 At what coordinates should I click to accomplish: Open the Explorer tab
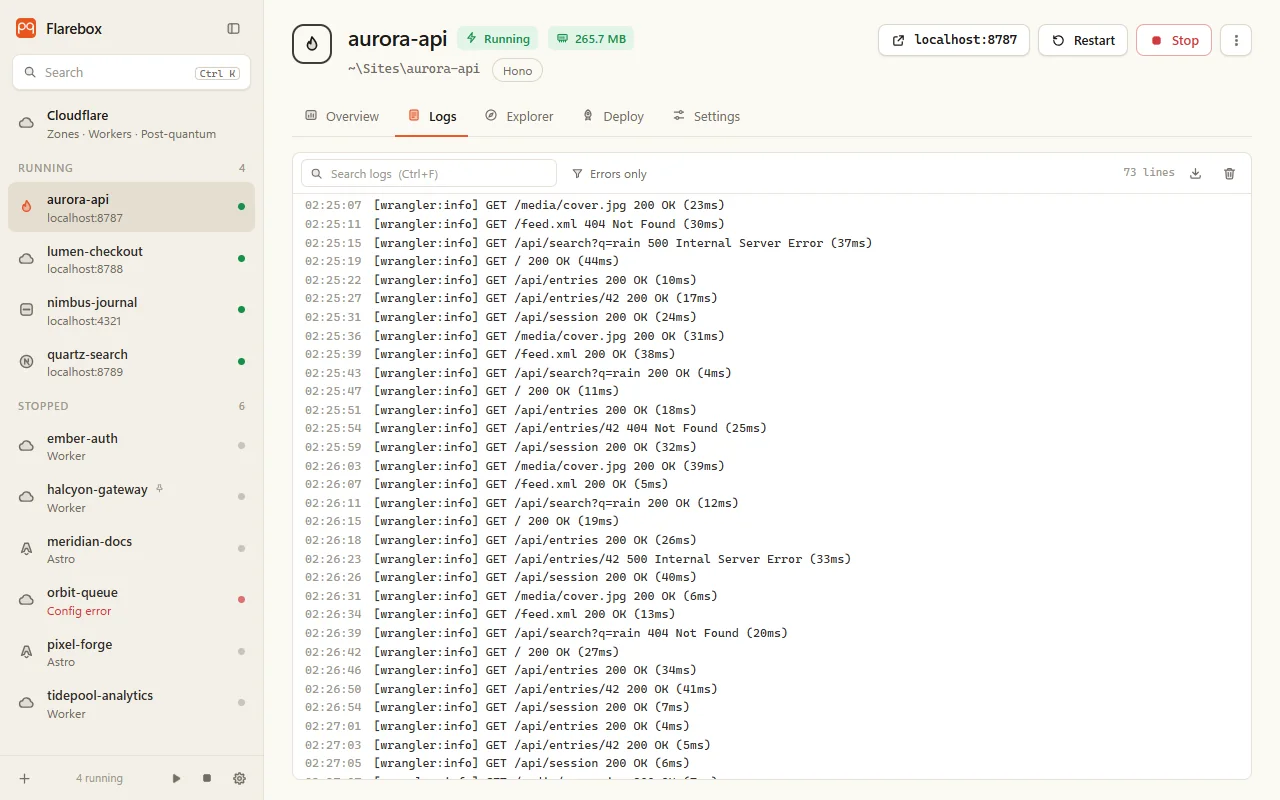[x=519, y=117]
